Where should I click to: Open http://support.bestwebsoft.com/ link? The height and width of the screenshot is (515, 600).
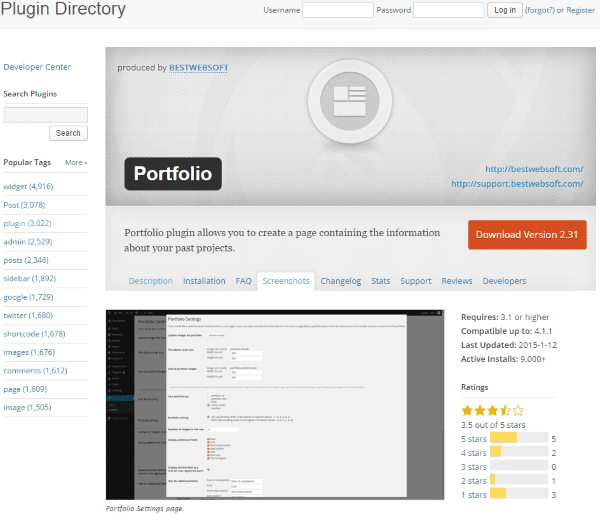pyautogui.click(x=517, y=184)
